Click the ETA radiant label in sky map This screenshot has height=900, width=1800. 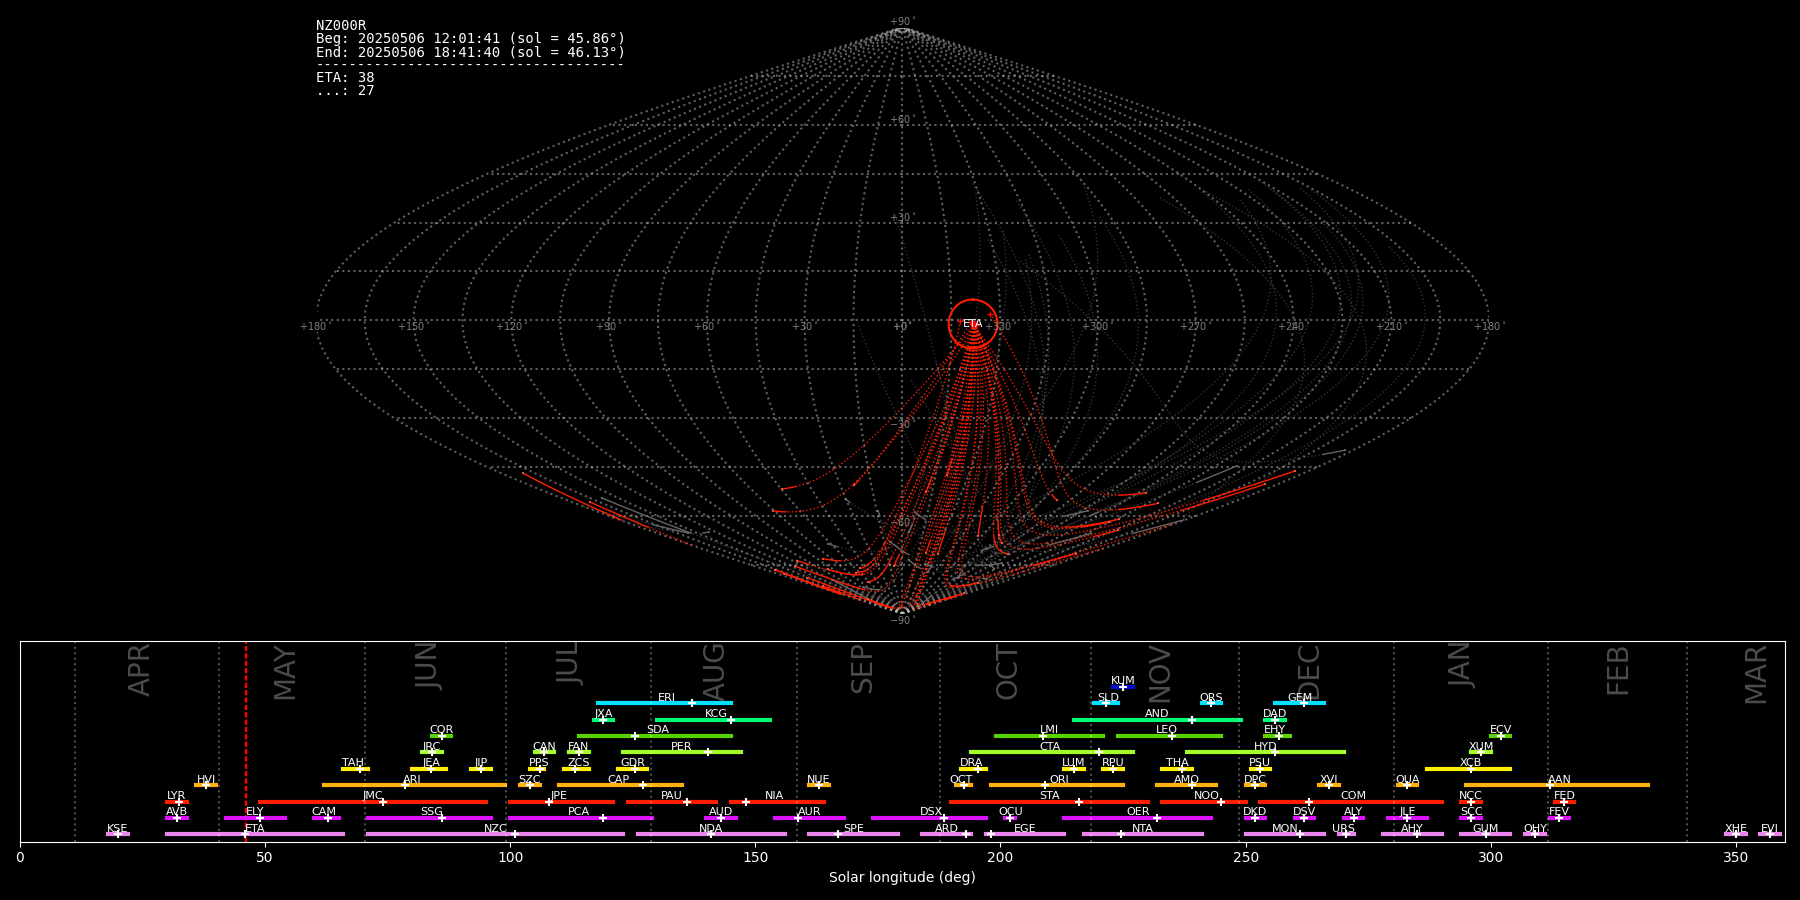pos(972,324)
